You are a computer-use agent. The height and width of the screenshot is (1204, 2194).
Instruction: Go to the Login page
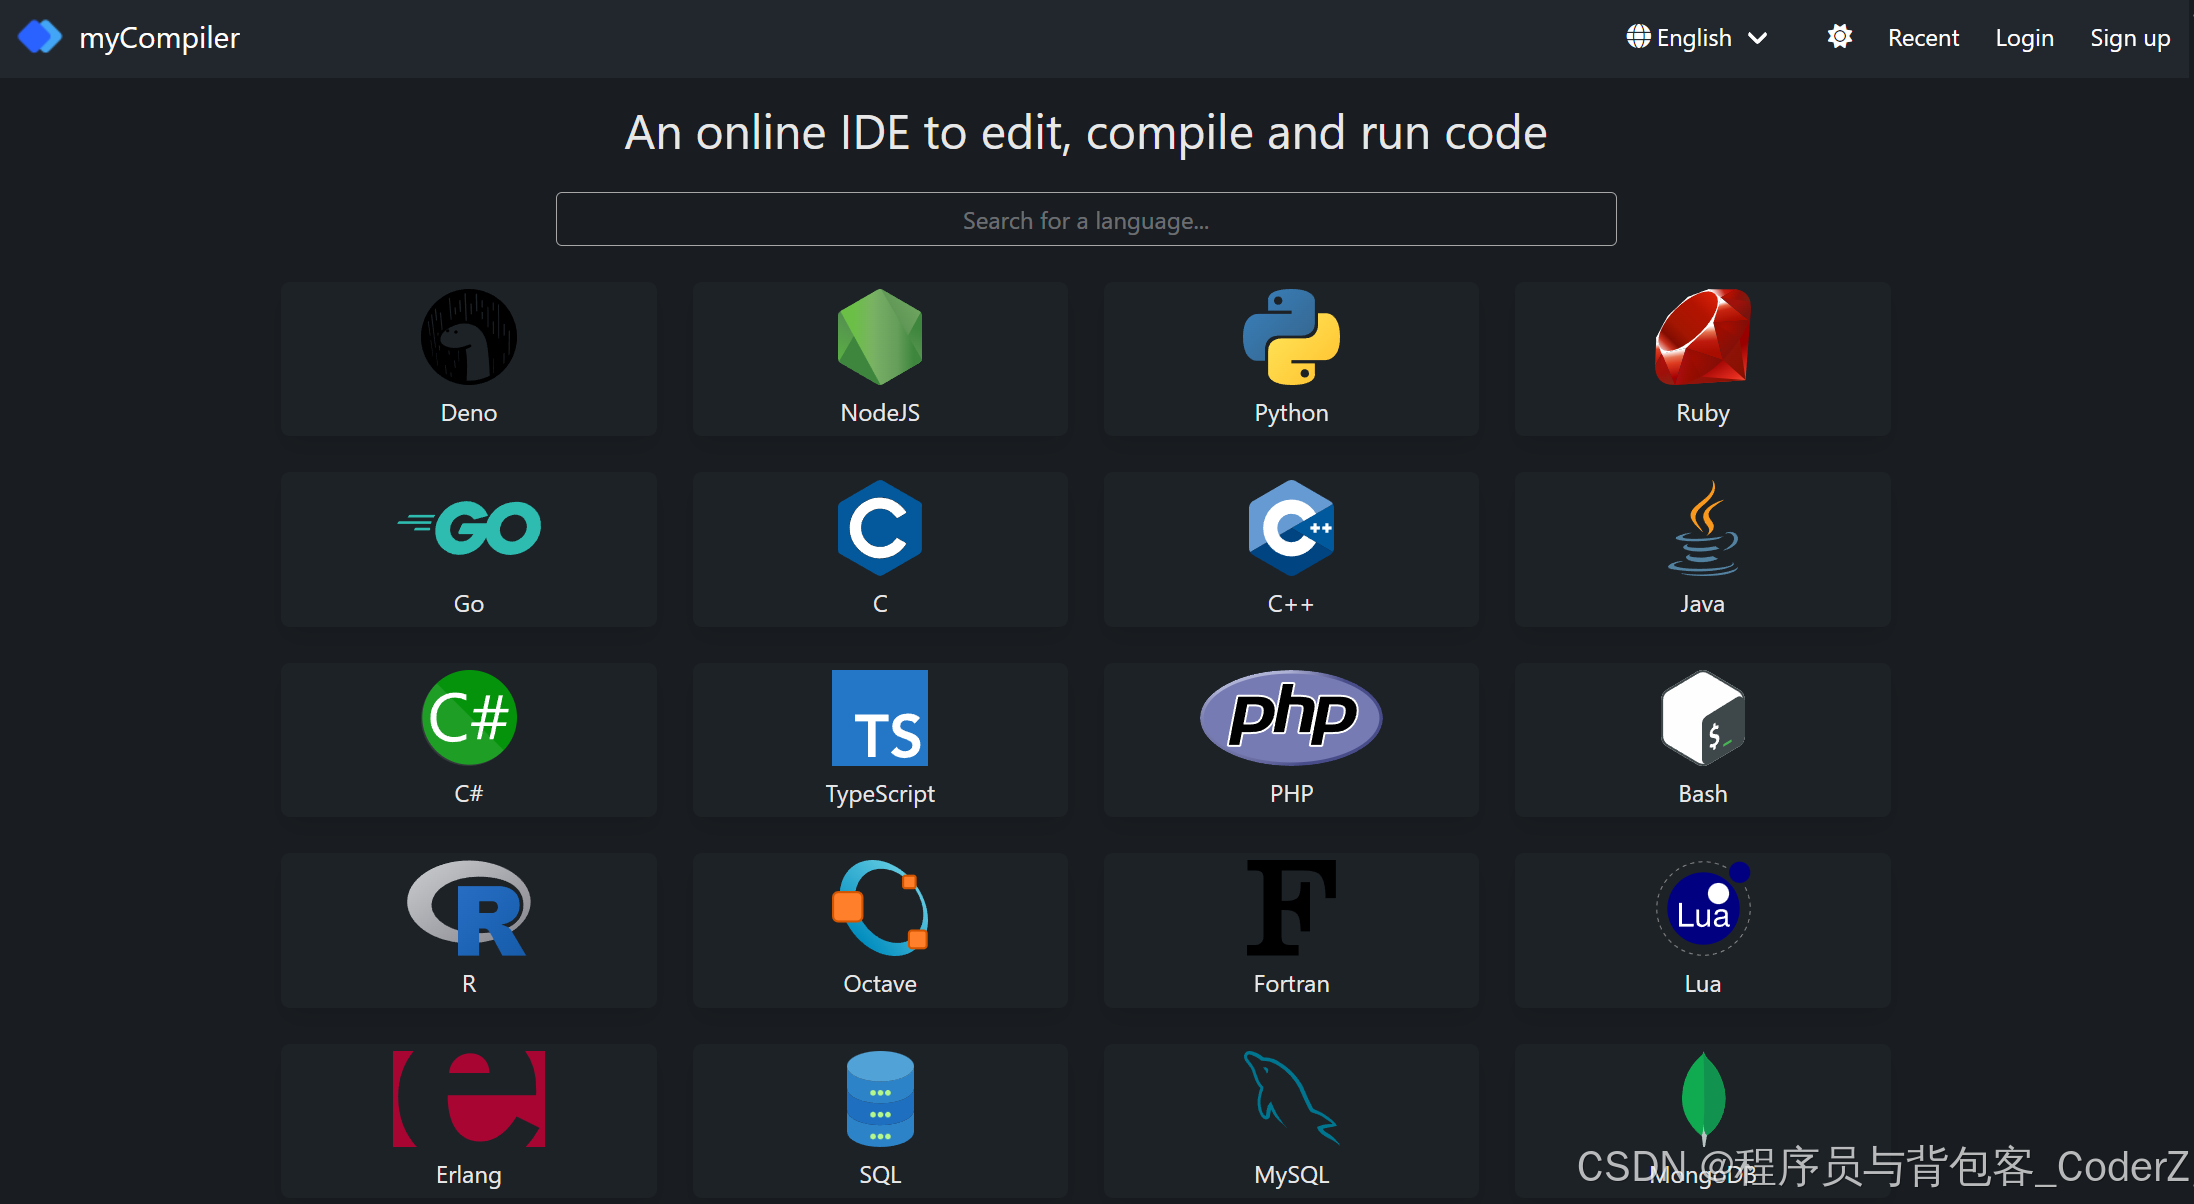point(2024,38)
